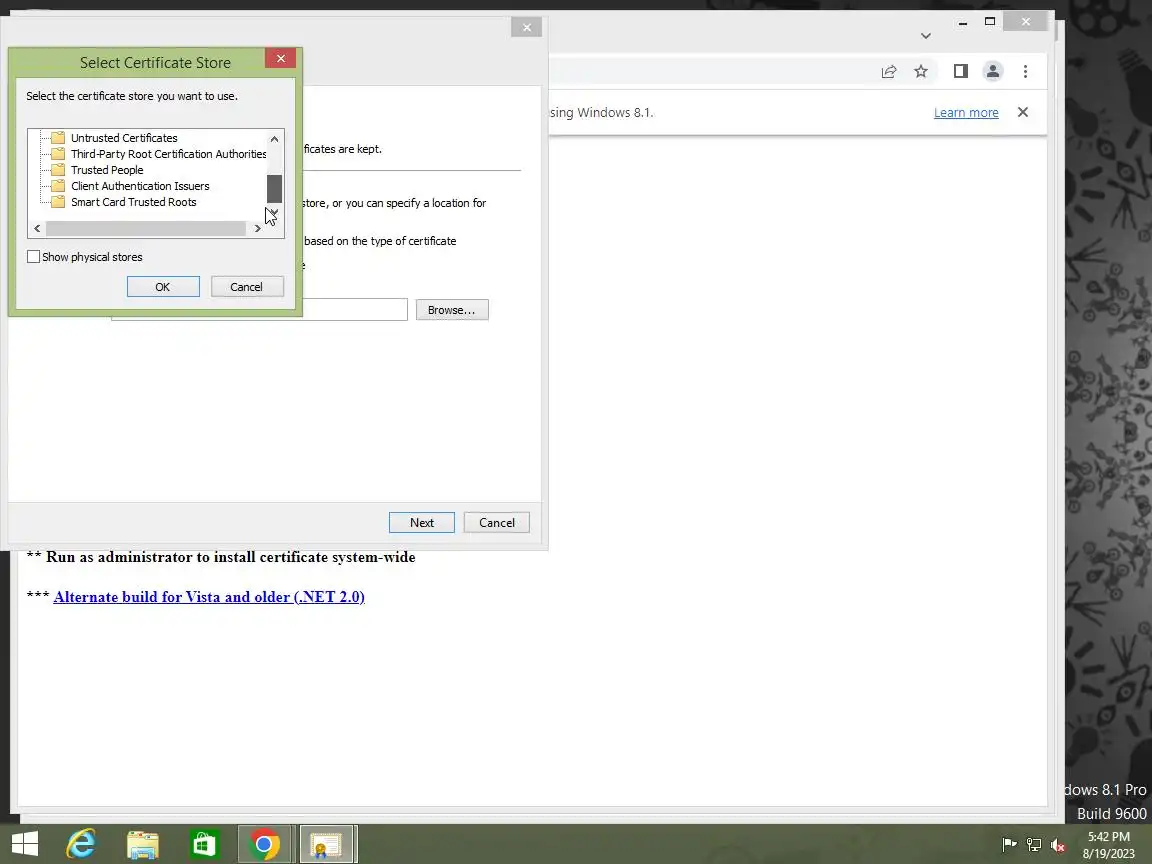Viewport: 1152px width, 864px height.
Task: Open the Chrome profile avatar menu
Action: [x=993, y=71]
